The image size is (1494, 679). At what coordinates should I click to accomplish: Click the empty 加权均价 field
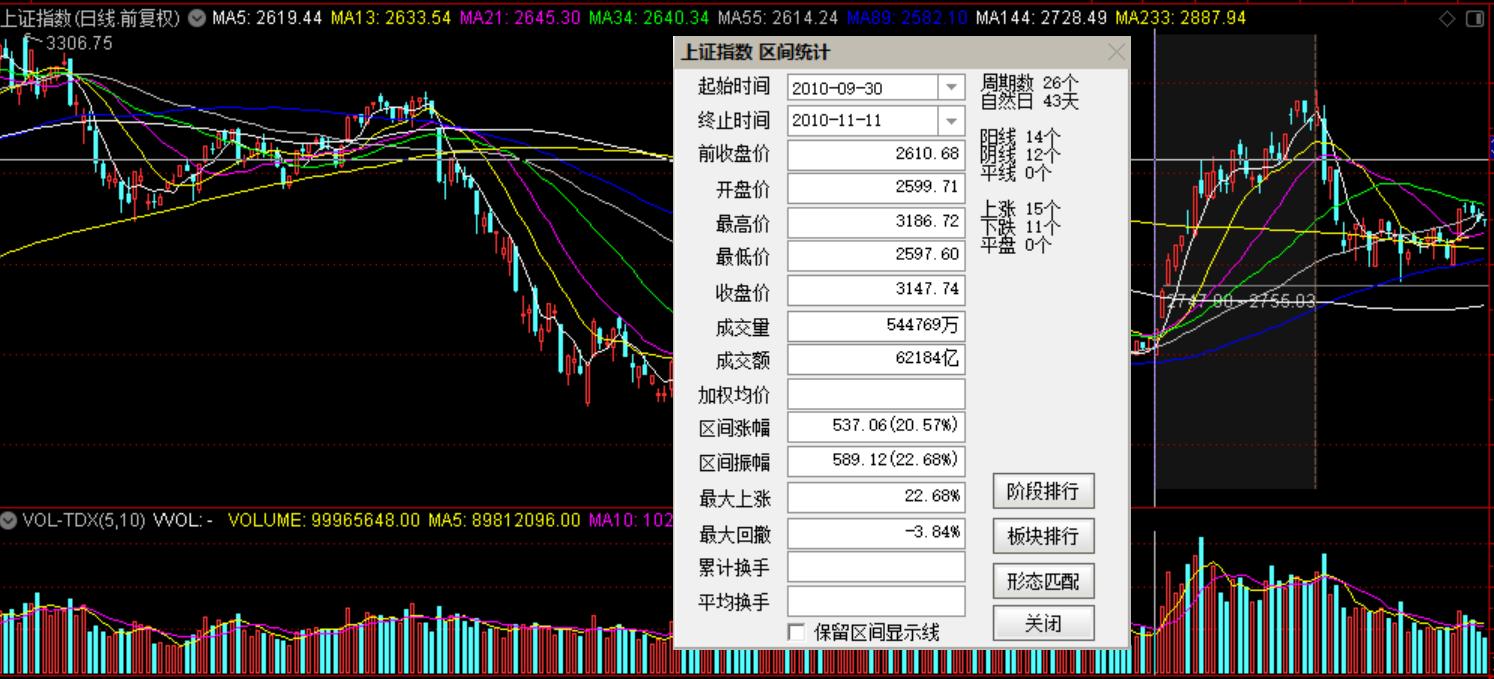[x=876, y=394]
